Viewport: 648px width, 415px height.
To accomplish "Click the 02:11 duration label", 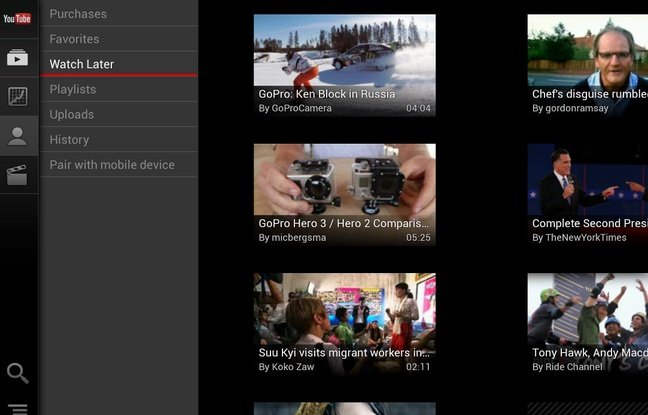I will pyautogui.click(x=418, y=367).
